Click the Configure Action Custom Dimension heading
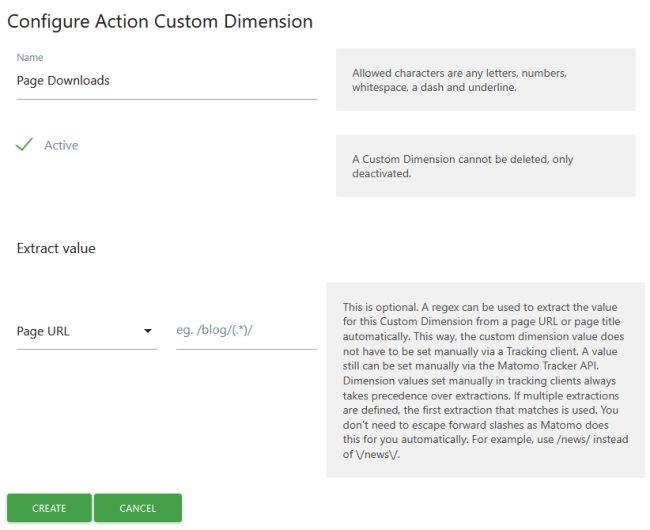Viewport: 650px width, 530px height. 160,21
